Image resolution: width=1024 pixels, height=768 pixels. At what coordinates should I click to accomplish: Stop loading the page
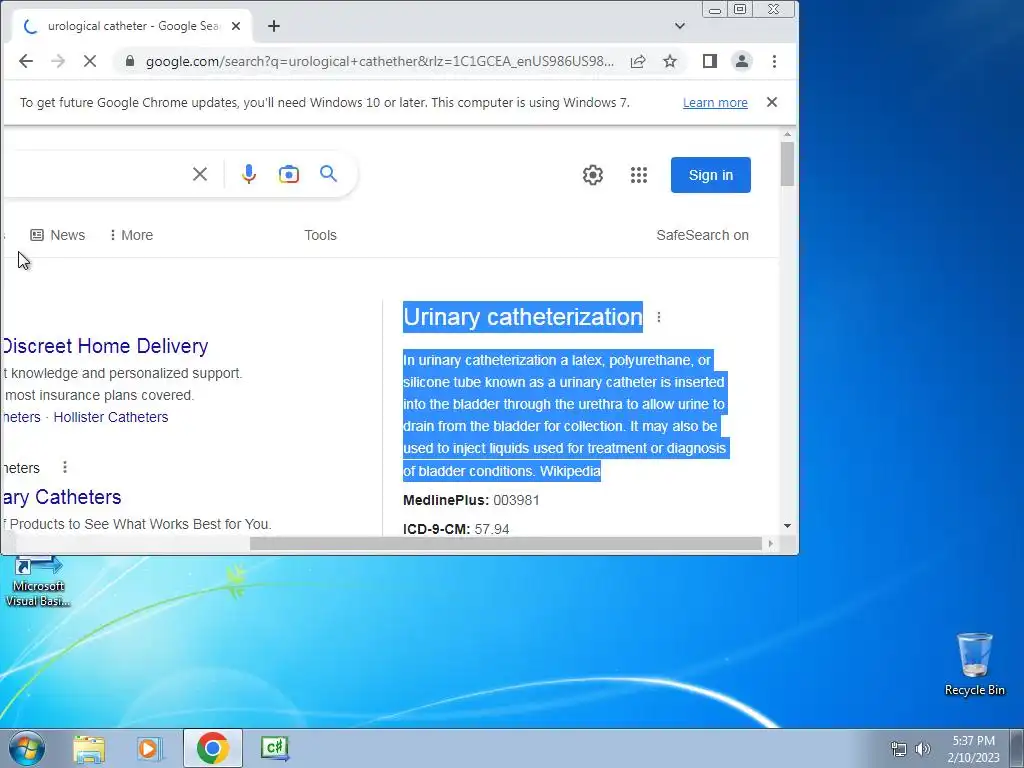click(x=90, y=61)
